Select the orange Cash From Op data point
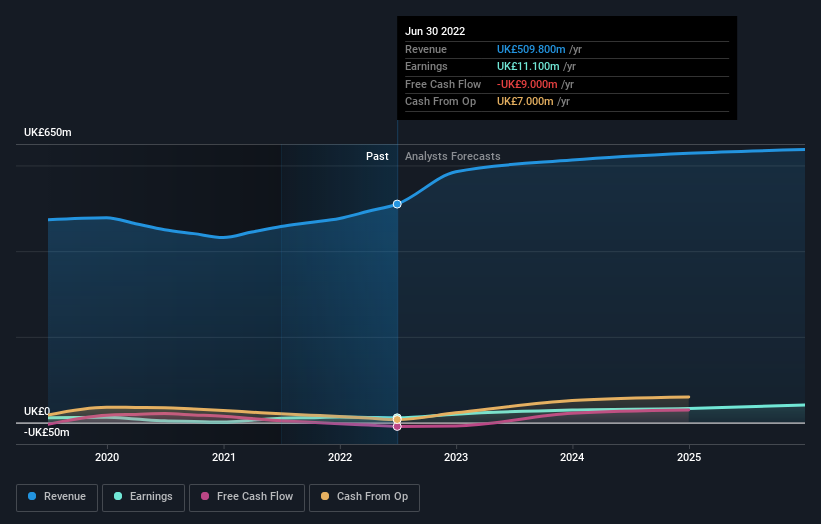Image resolution: width=821 pixels, height=524 pixels. click(397, 419)
